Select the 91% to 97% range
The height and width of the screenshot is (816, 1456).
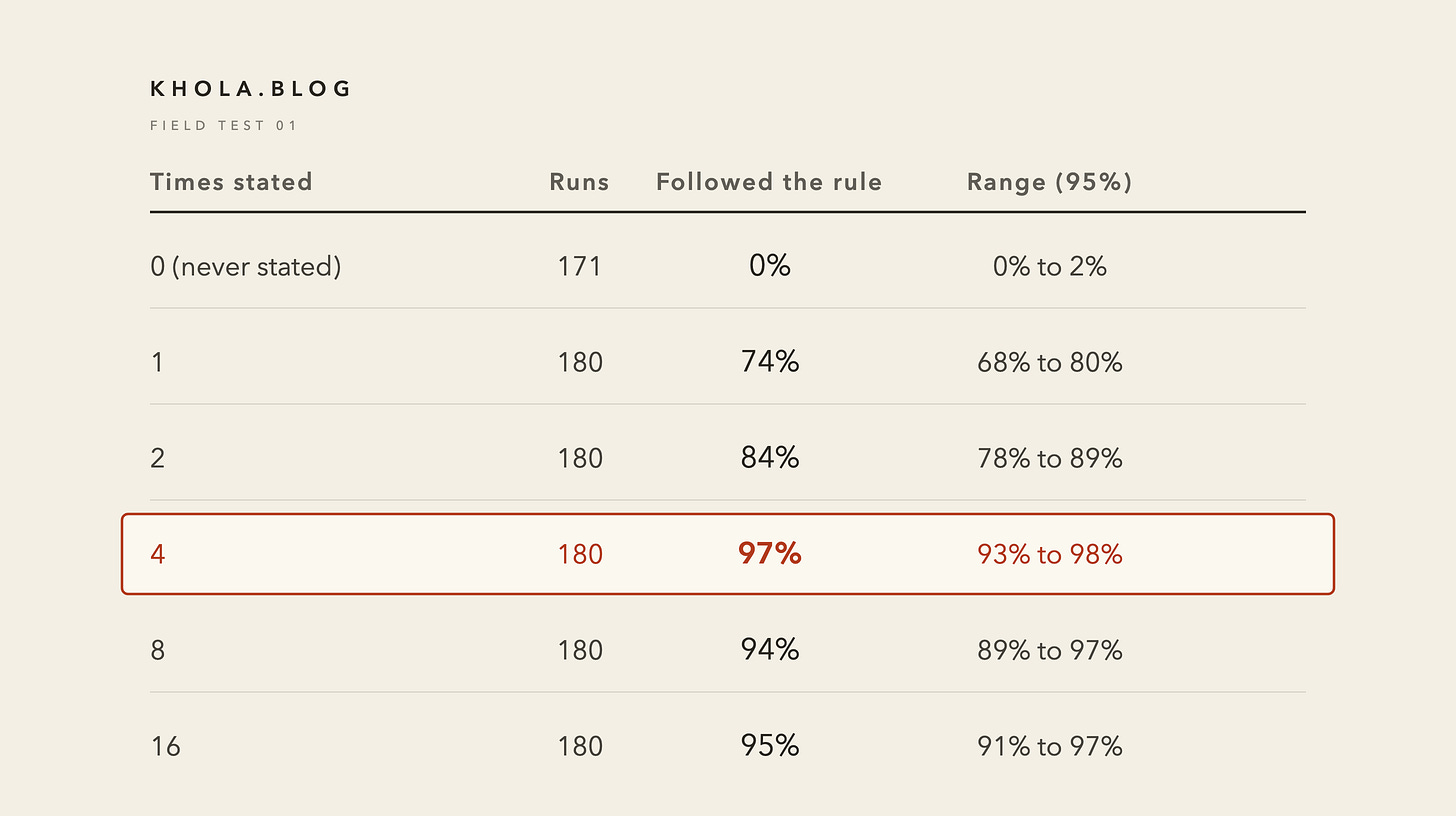coord(1049,746)
